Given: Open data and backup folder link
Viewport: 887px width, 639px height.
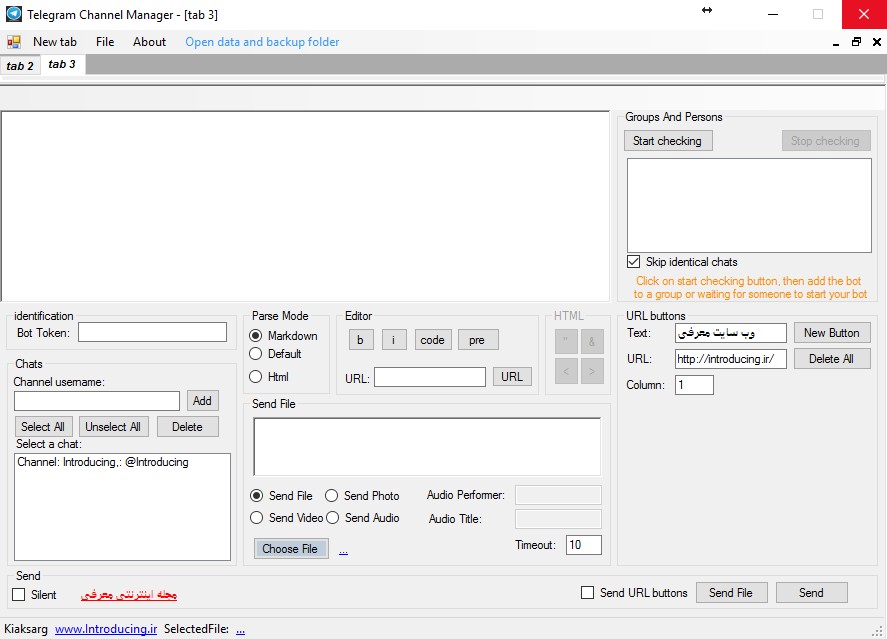Looking at the screenshot, I should click(262, 42).
